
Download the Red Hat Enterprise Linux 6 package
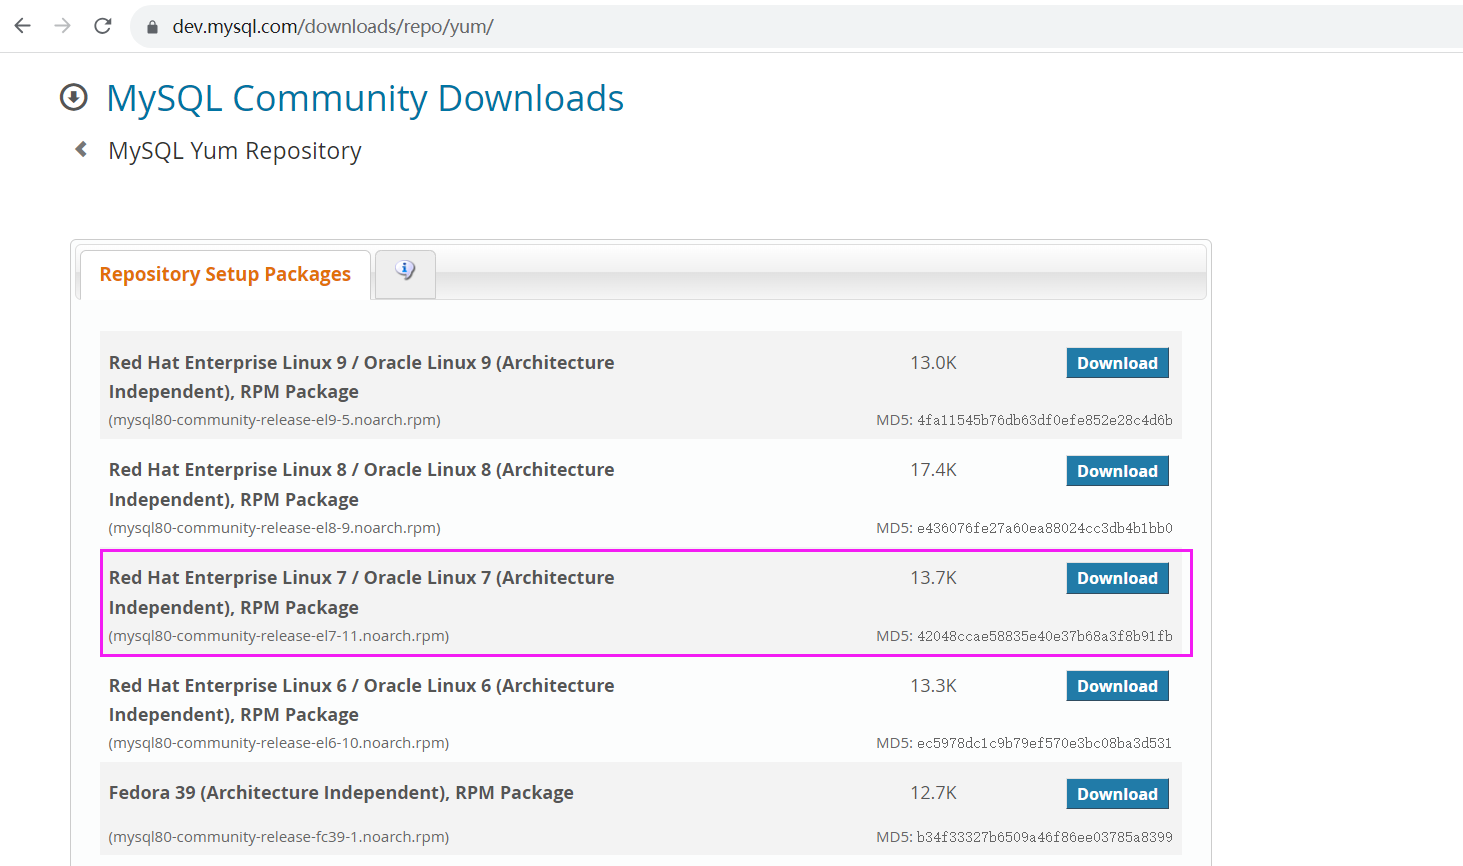pos(1117,686)
